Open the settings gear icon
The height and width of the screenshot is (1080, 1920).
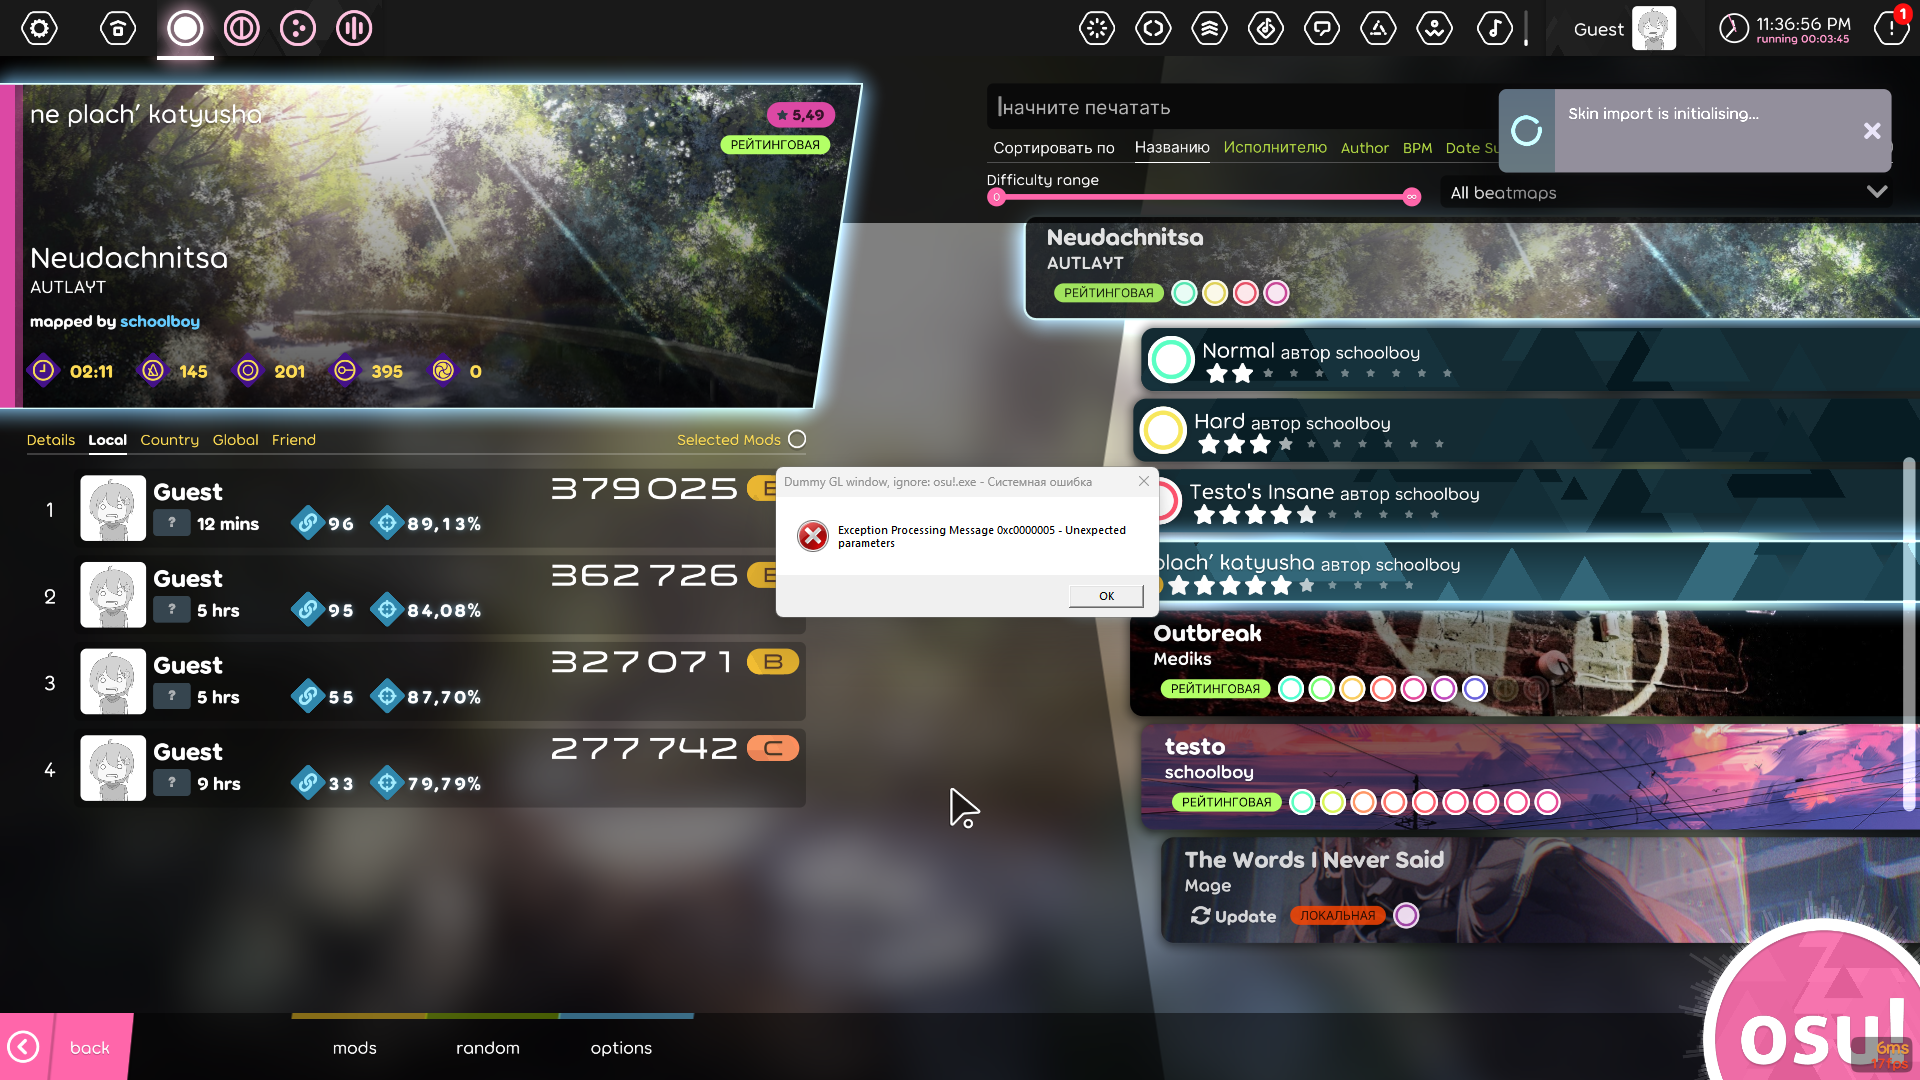[40, 28]
